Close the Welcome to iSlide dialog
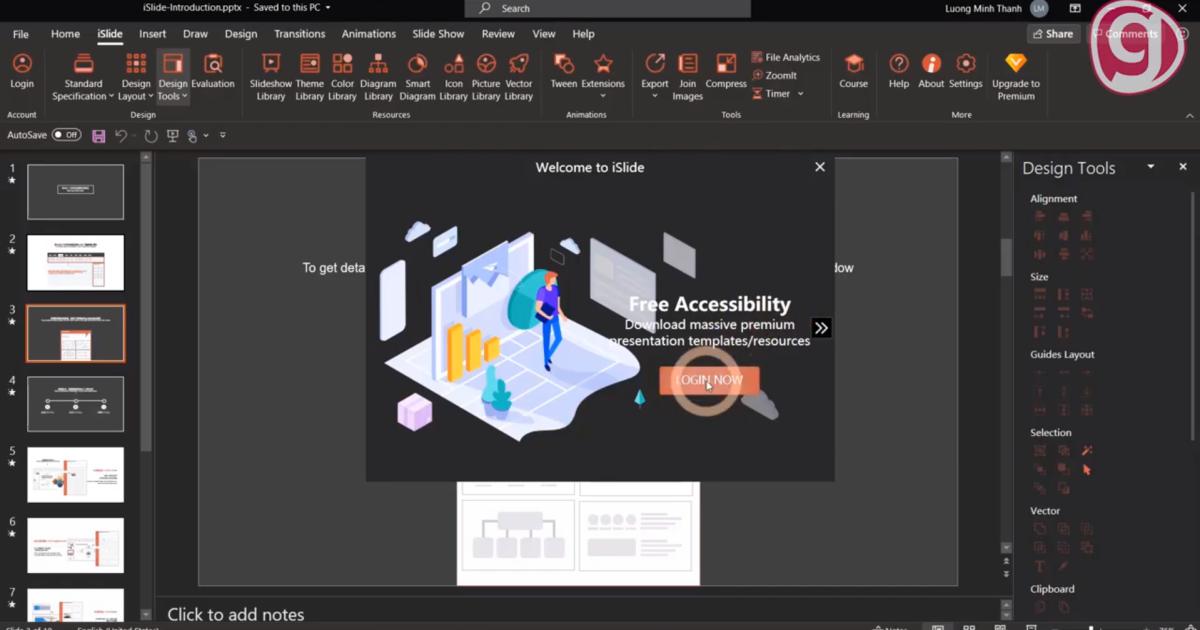The image size is (1200, 630). [820, 167]
